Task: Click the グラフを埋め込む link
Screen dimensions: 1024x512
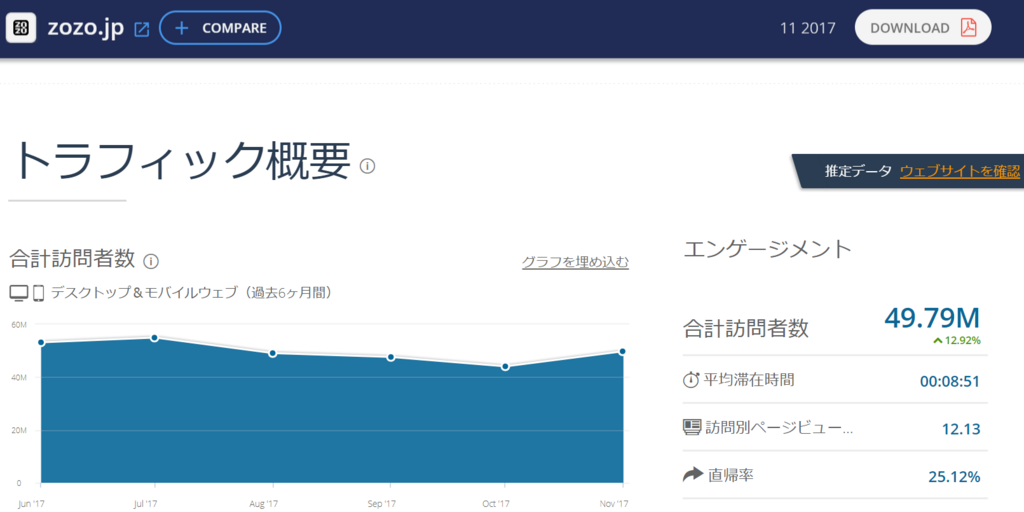Action: tap(575, 263)
